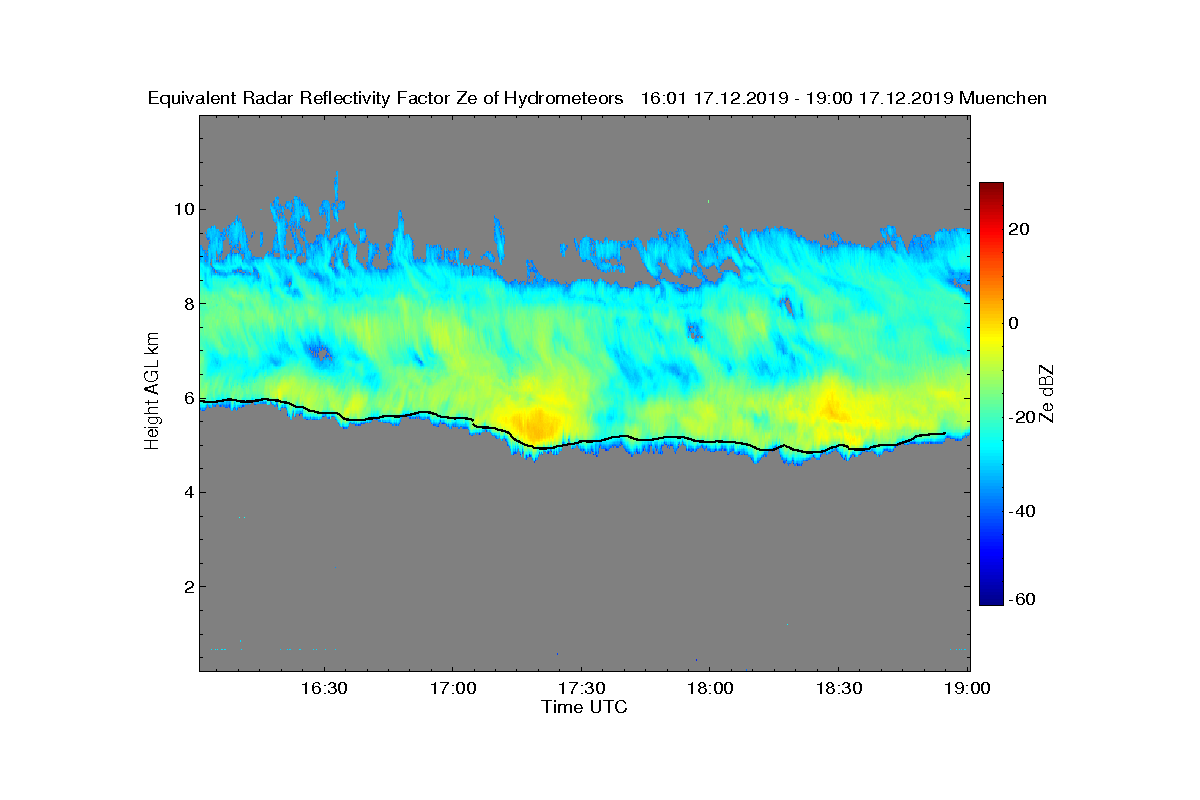This screenshot has height=800, width=1200.
Task: Click the 6 km height tick label
Action: (188, 398)
